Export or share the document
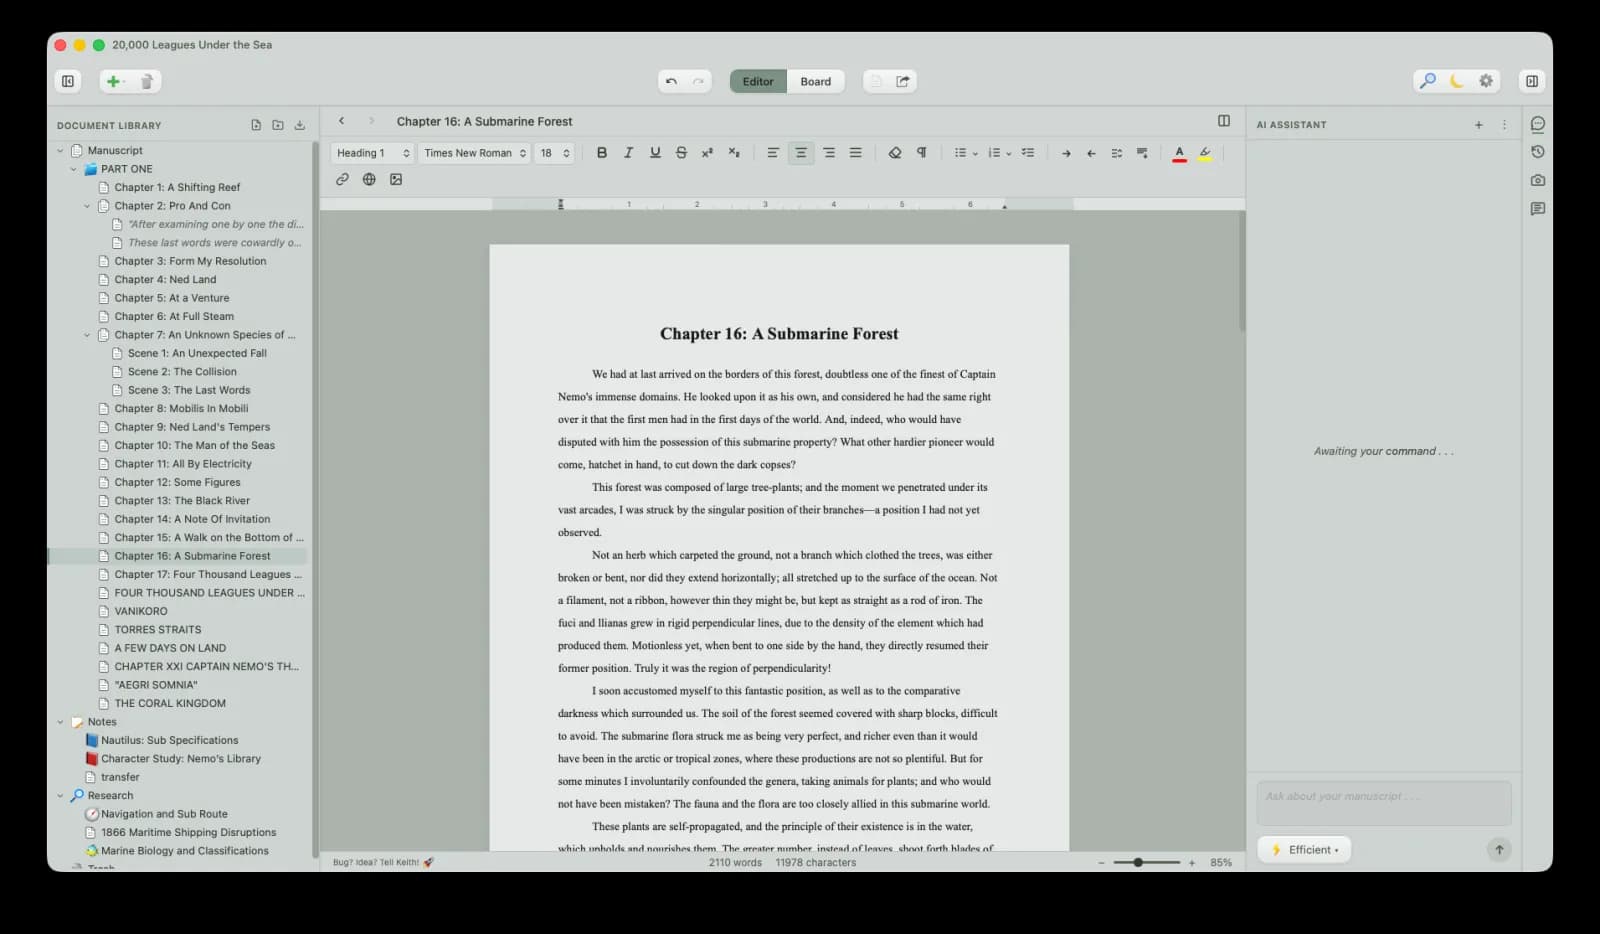The image size is (1600, 934). [x=903, y=81]
